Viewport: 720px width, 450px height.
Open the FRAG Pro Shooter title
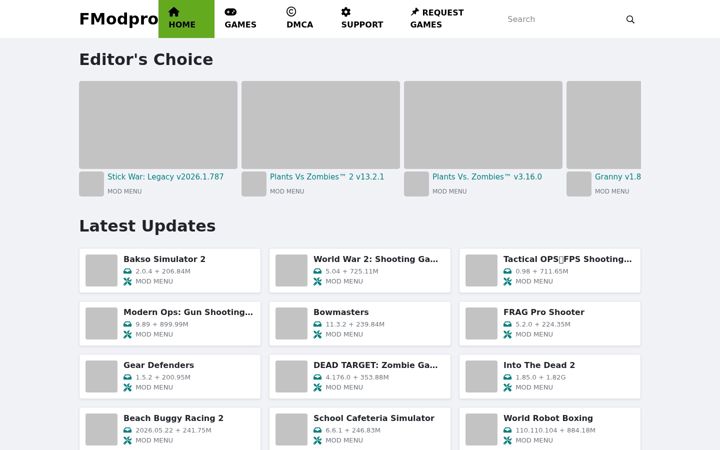point(544,312)
